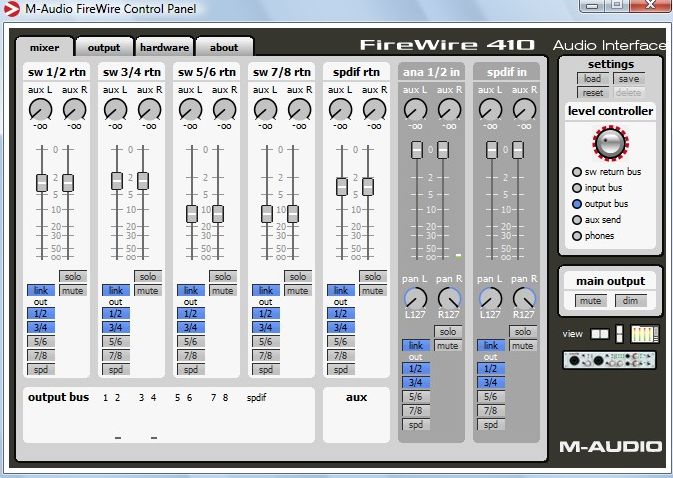Image resolution: width=673 pixels, height=478 pixels.
Task: Click left fader of ana 1/2 in
Action: coord(417,150)
